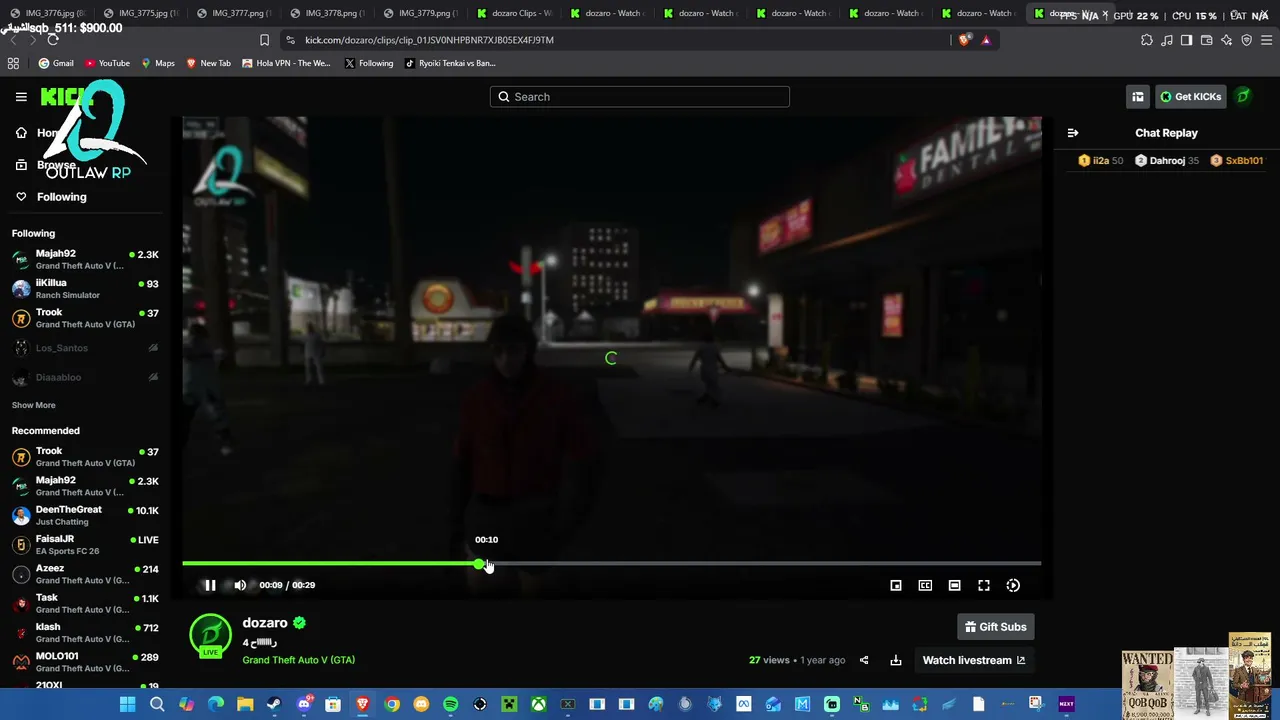Pause the clip playback
Image resolution: width=1280 pixels, height=720 pixels.
pyautogui.click(x=210, y=585)
